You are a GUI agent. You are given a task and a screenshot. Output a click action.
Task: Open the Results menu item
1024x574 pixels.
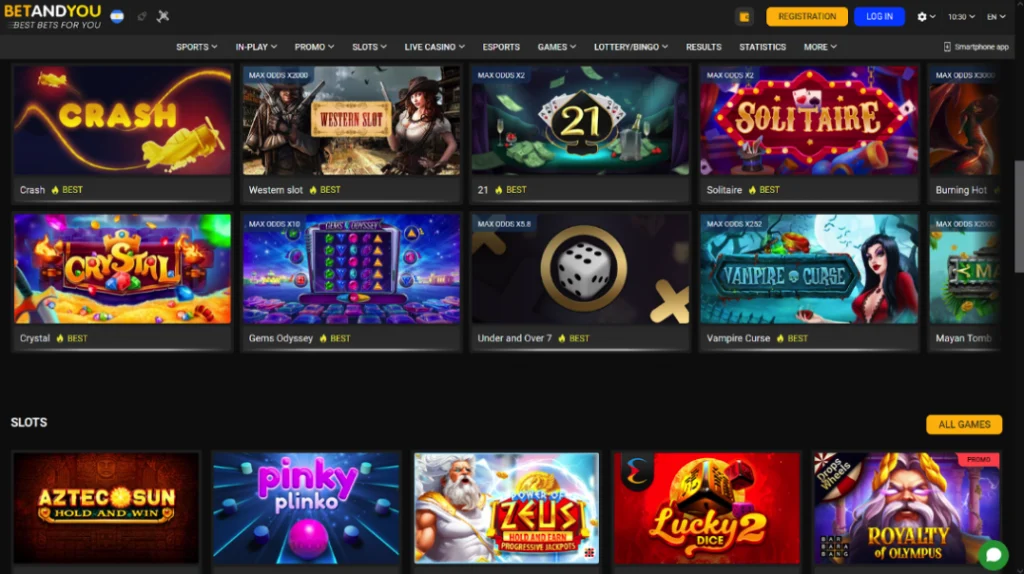coord(703,47)
